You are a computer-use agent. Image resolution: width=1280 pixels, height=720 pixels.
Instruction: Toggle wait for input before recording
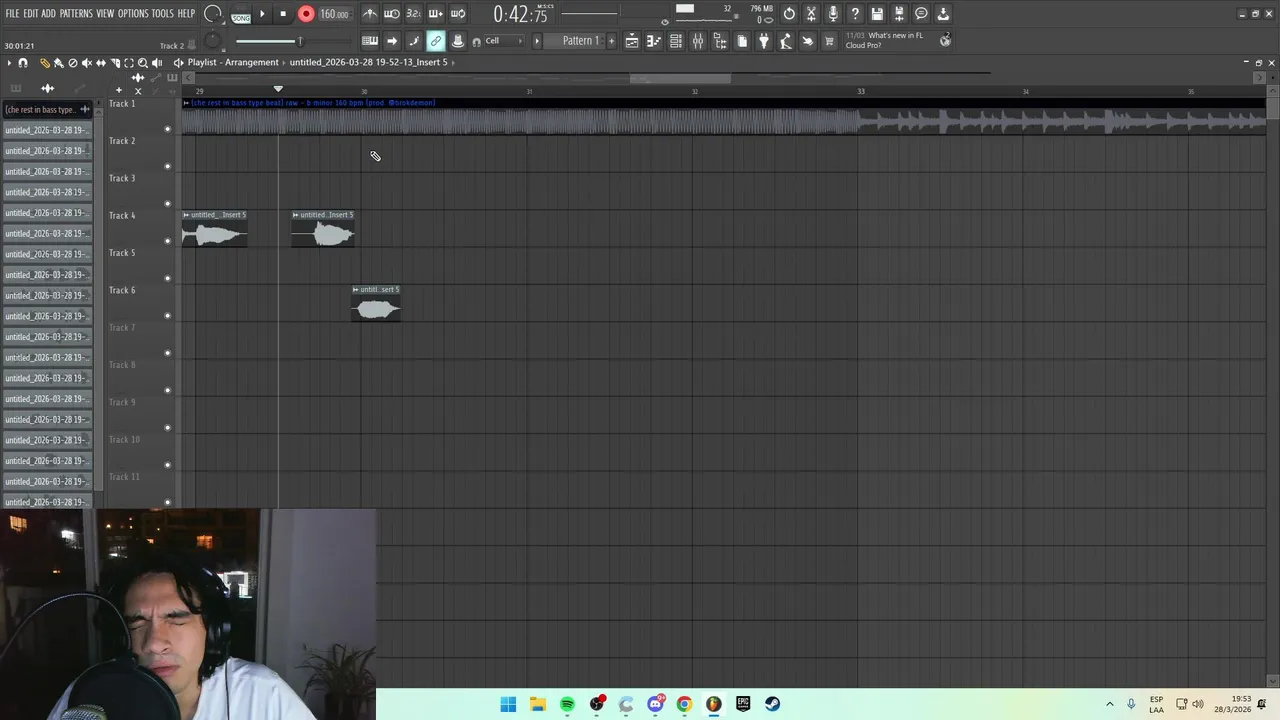(392, 14)
